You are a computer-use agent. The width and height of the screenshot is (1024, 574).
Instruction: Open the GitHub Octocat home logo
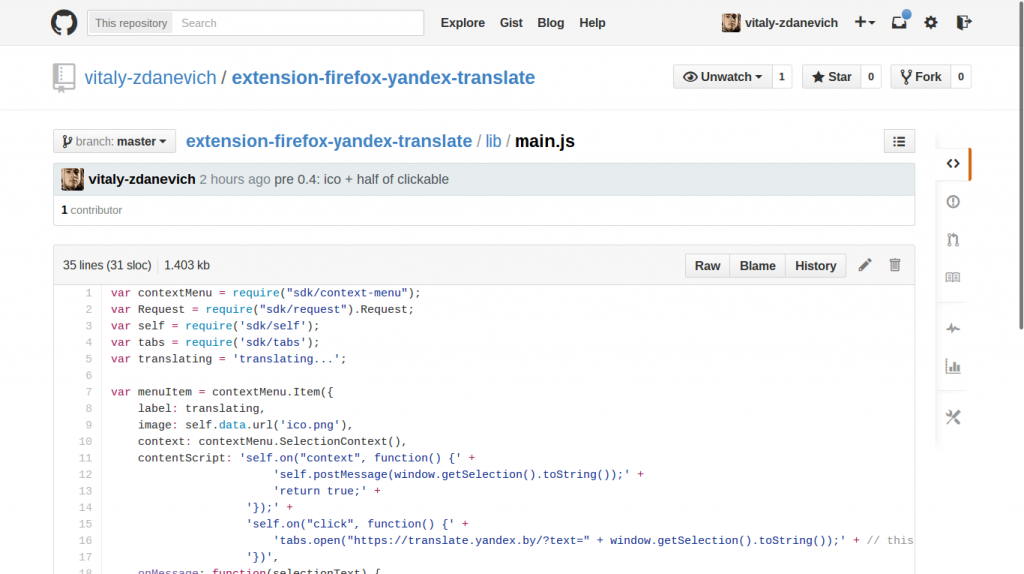(x=64, y=23)
